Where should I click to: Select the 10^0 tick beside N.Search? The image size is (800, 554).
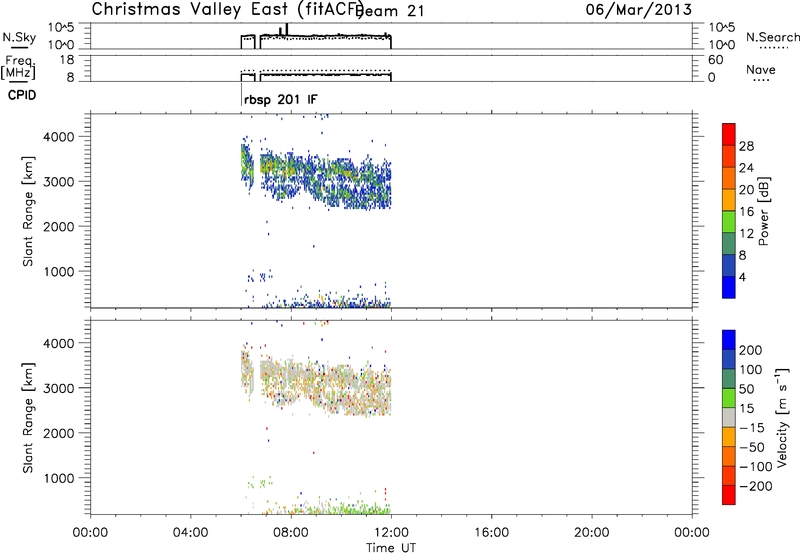point(721,45)
